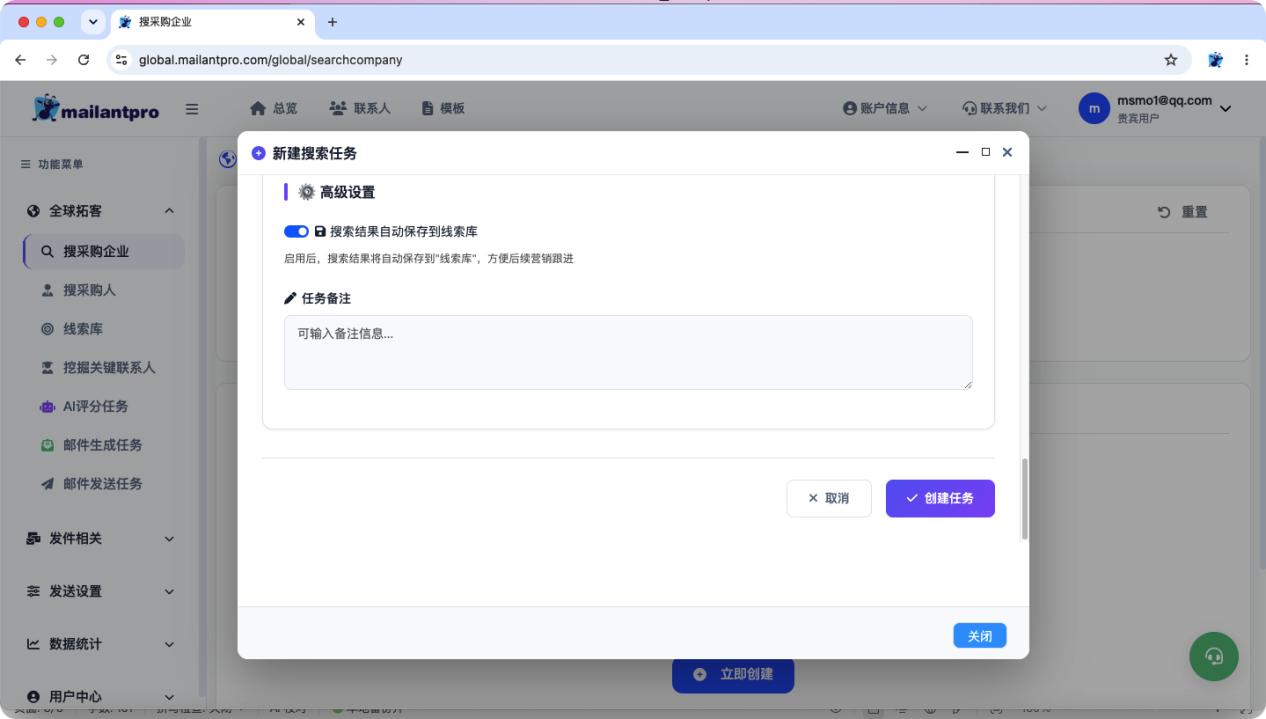Click the 邮件生成任务 mail icon

click(x=47, y=445)
